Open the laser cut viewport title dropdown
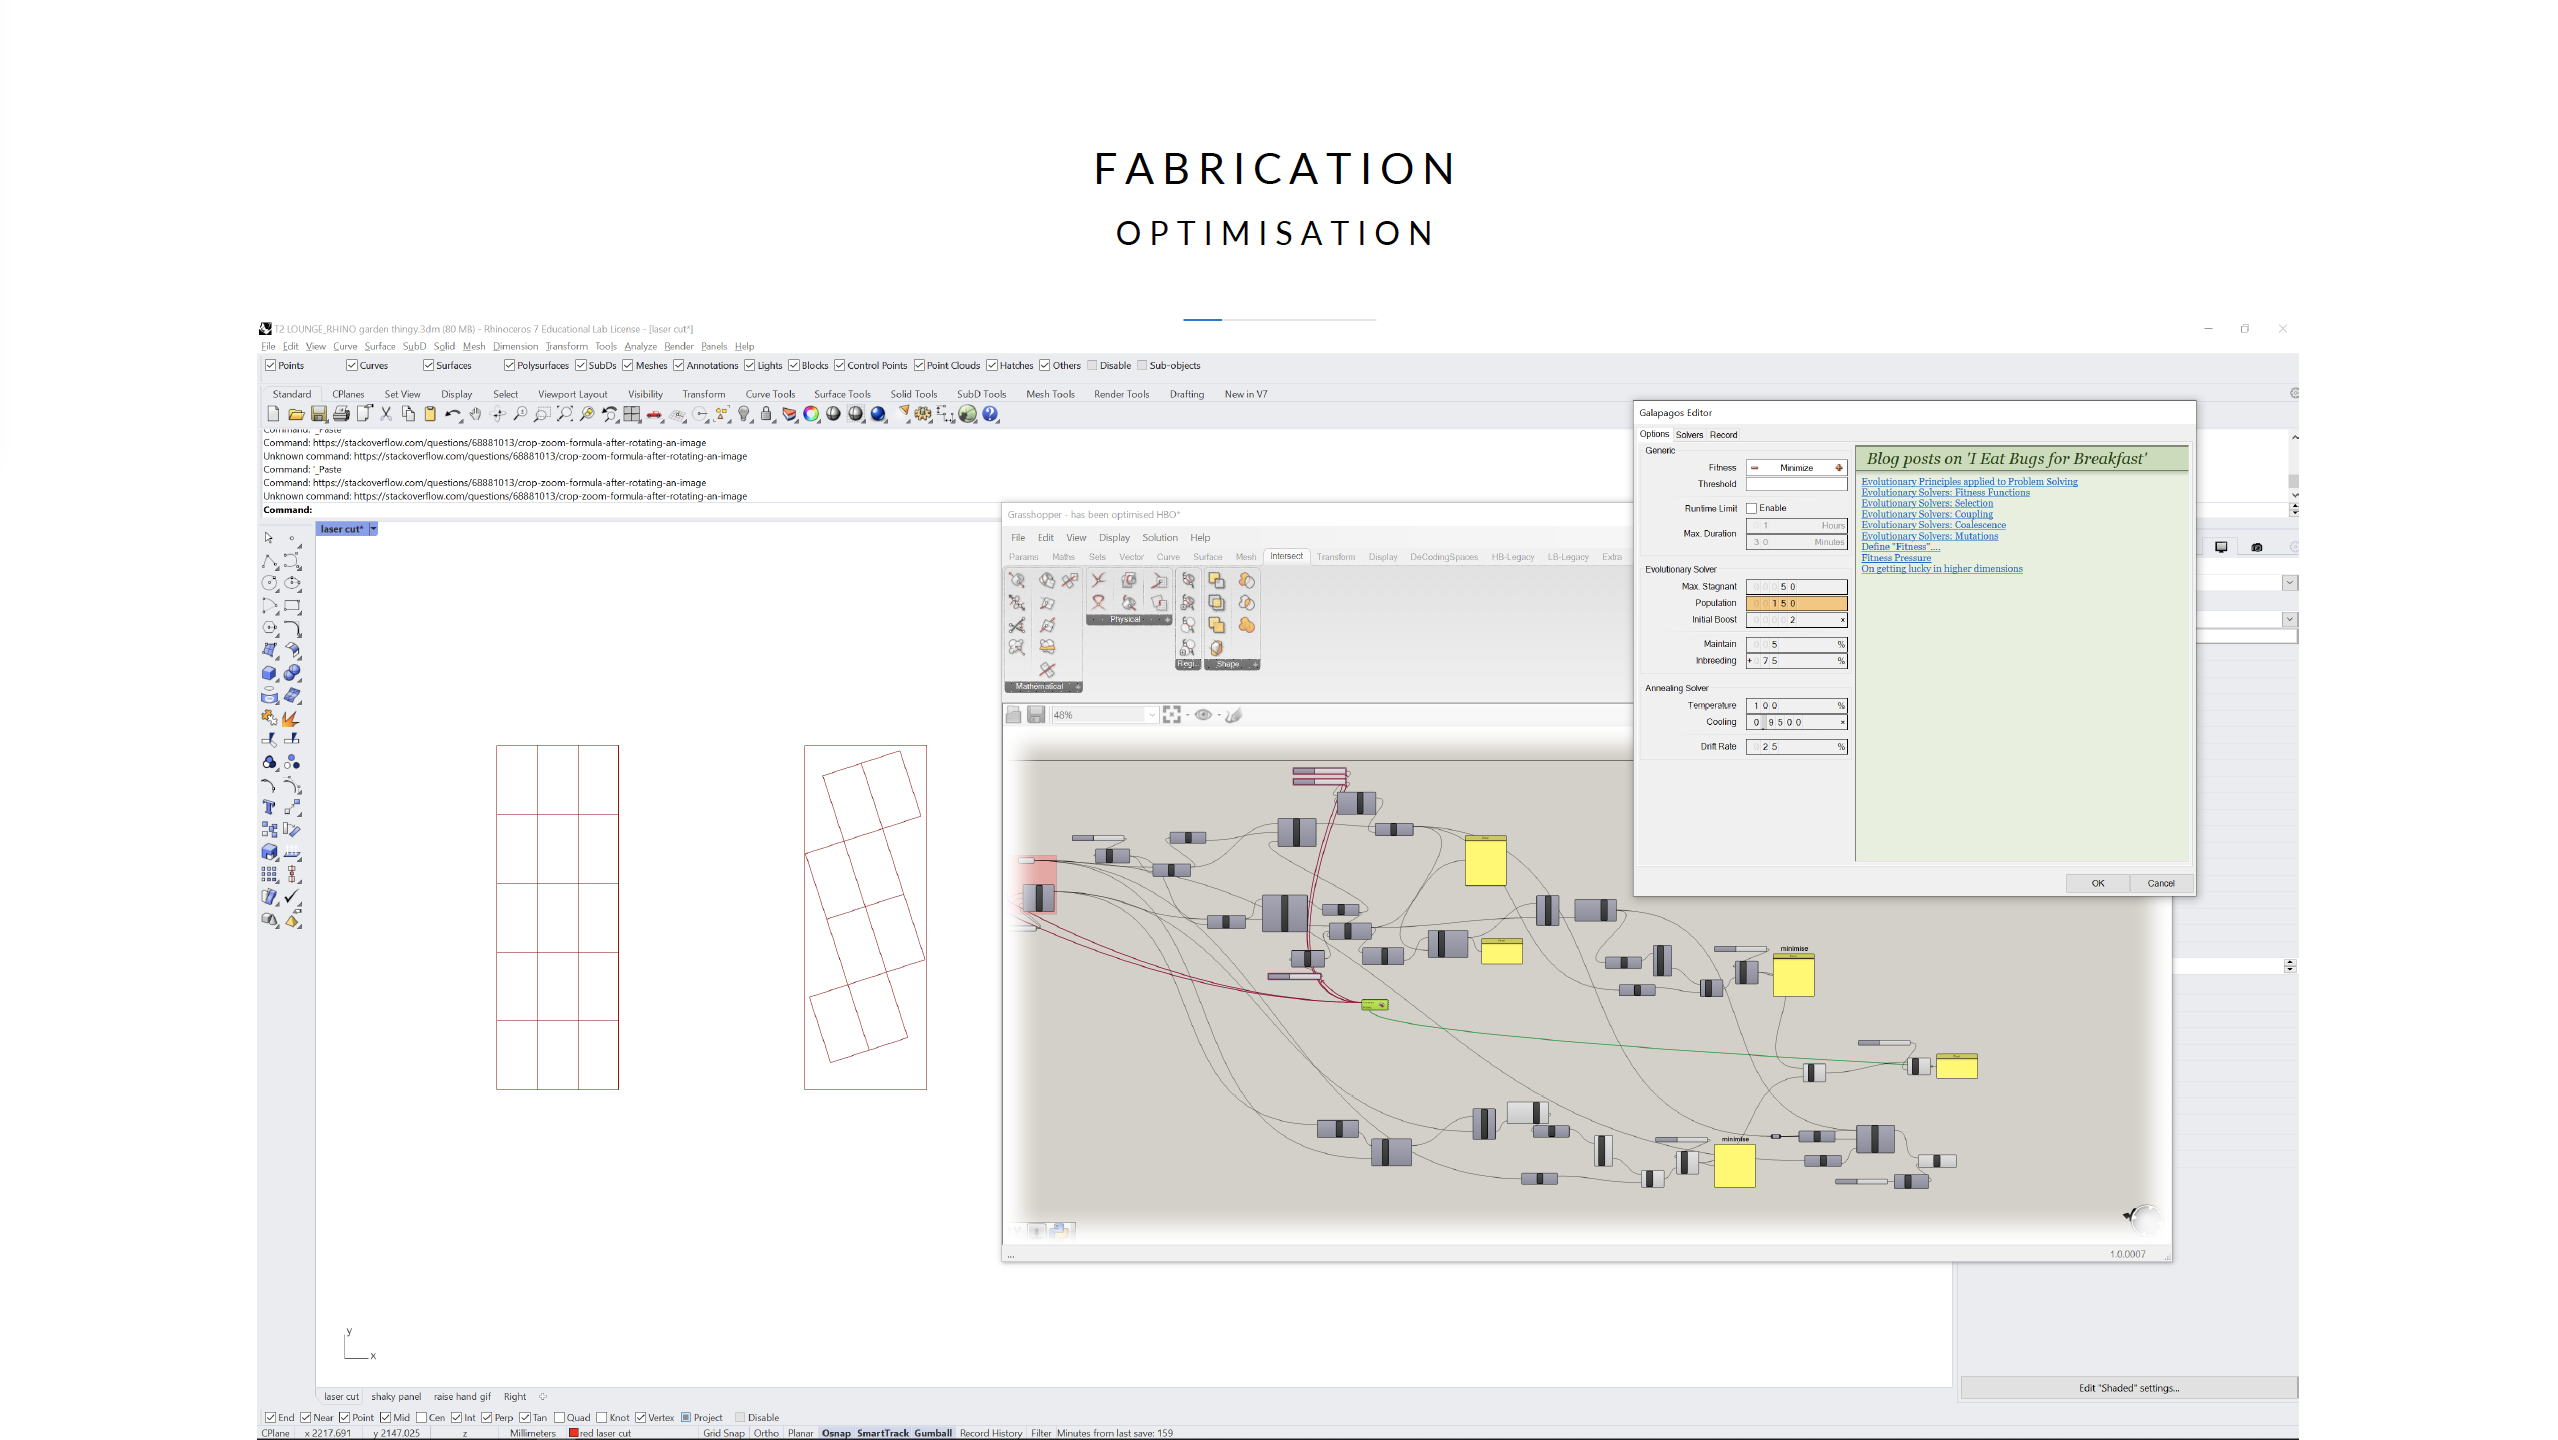 [x=373, y=529]
